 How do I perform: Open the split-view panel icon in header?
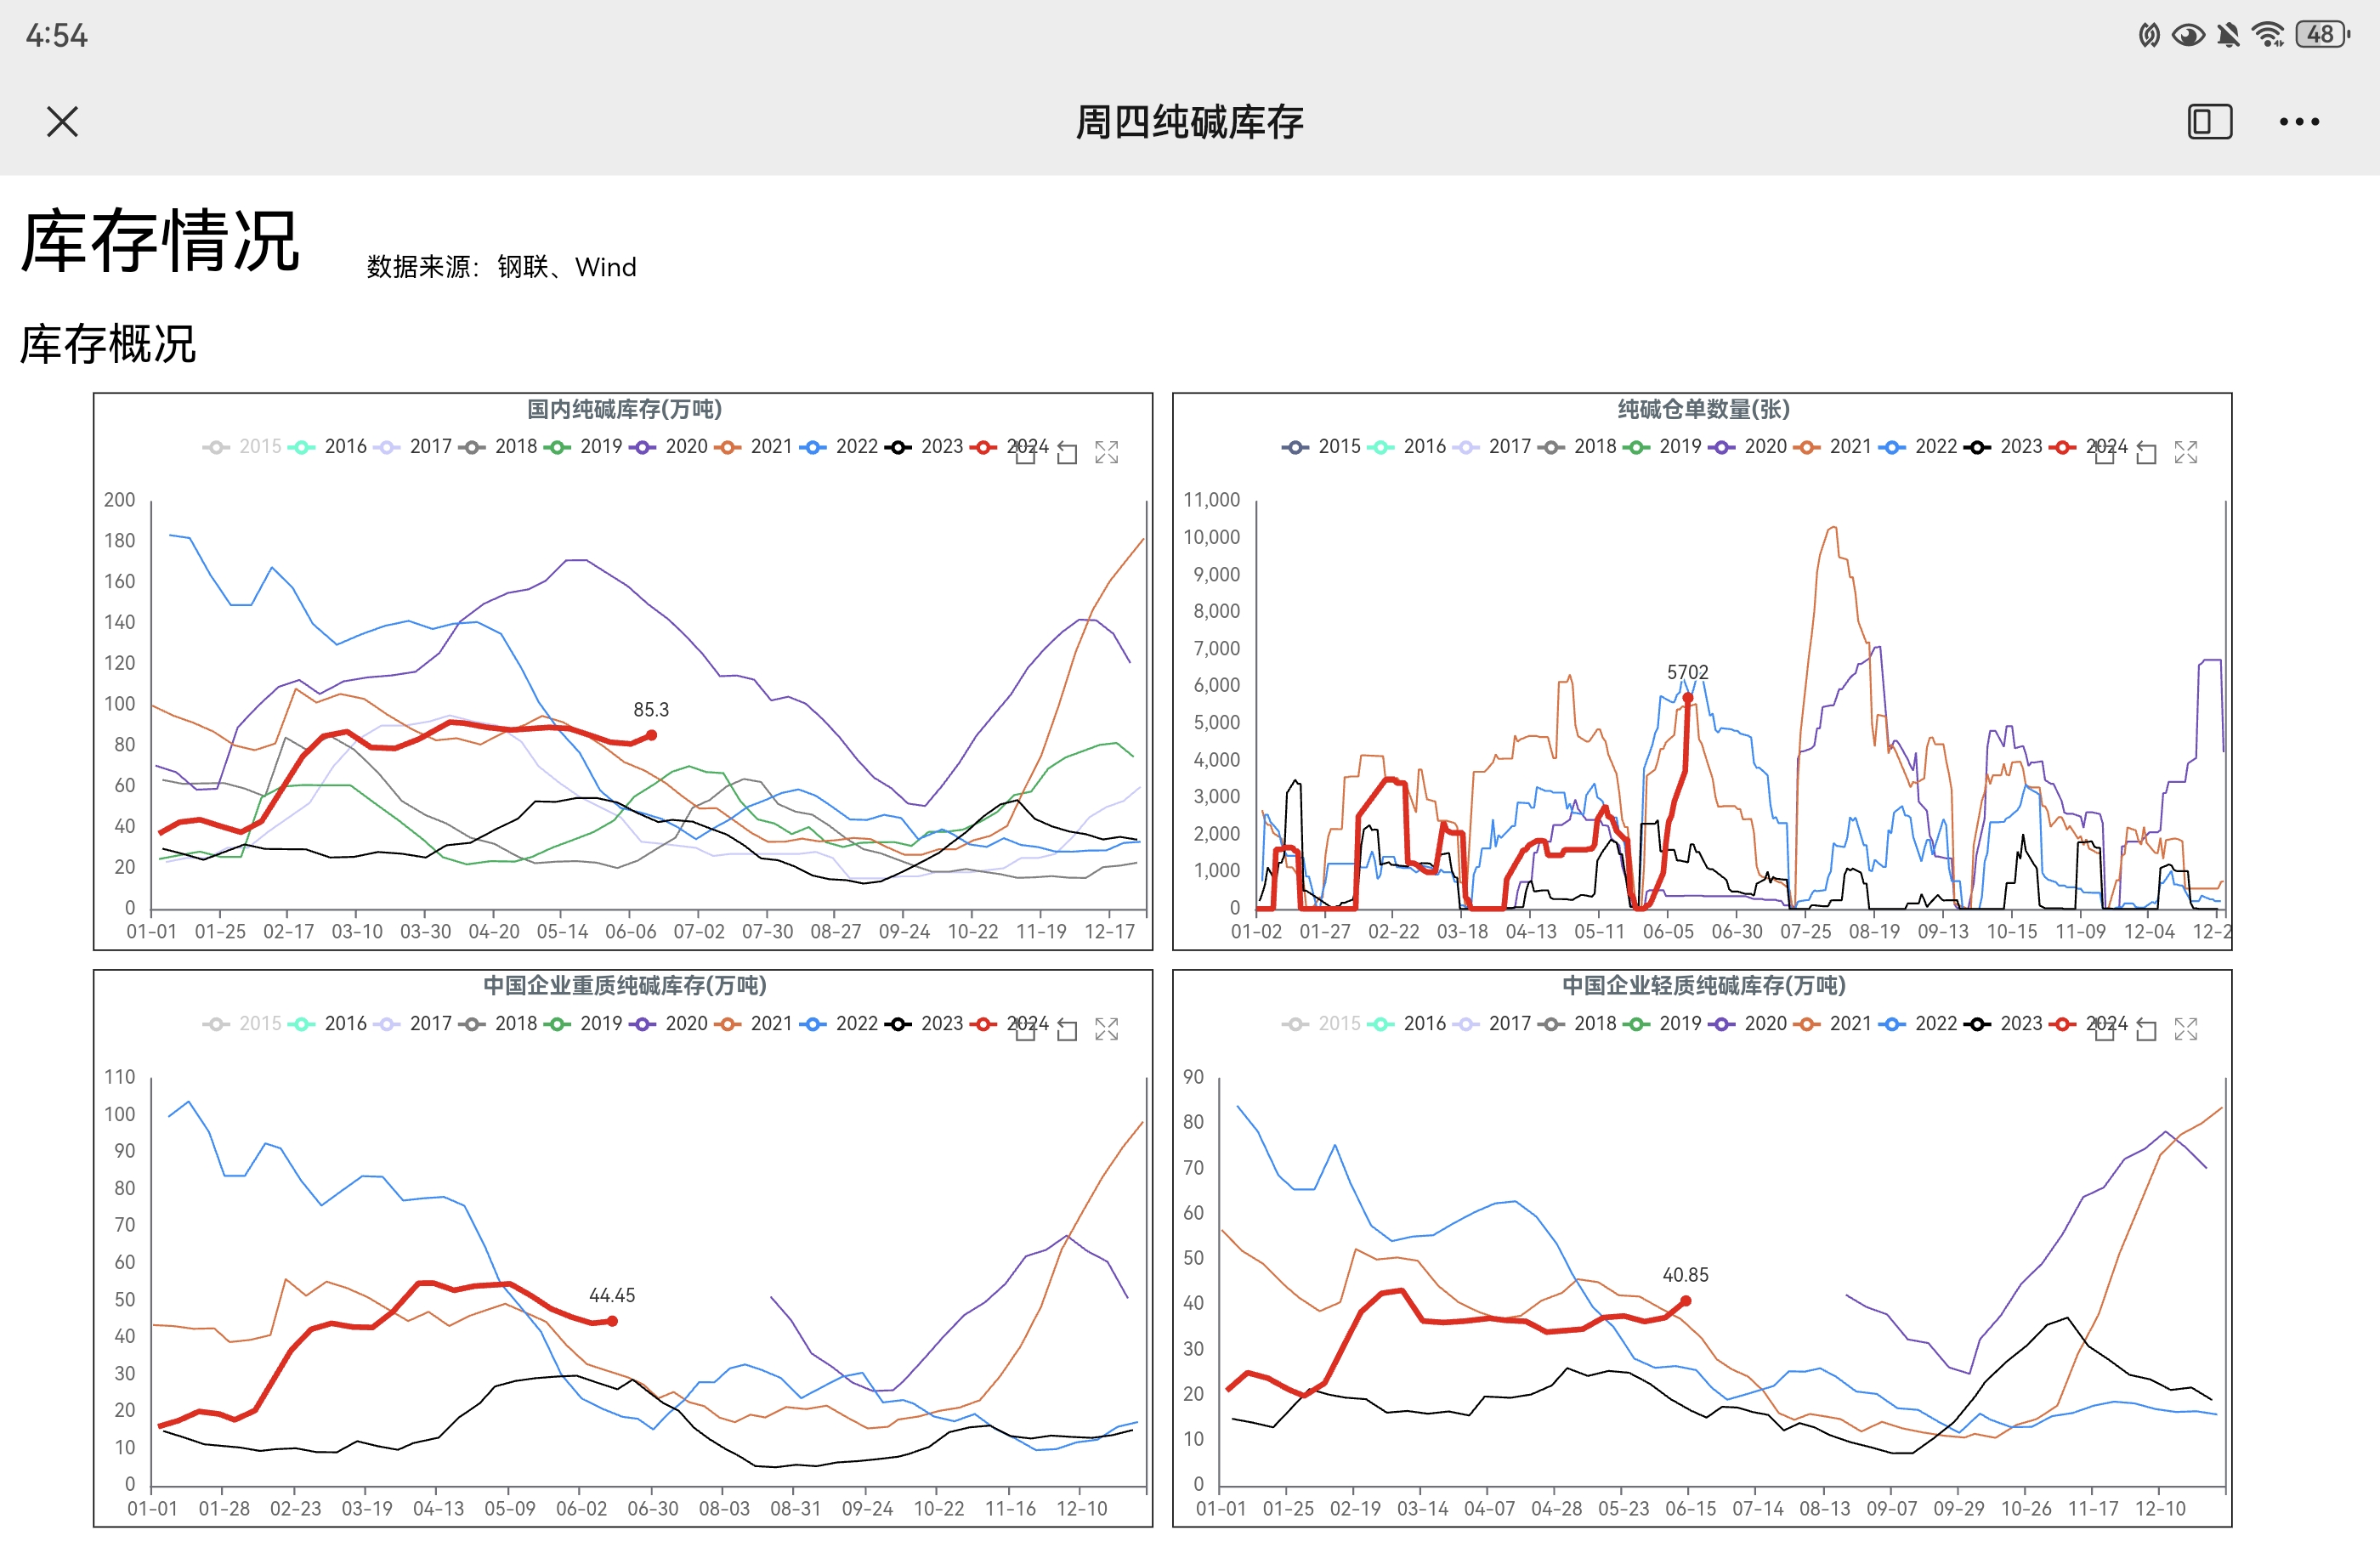click(x=2209, y=122)
